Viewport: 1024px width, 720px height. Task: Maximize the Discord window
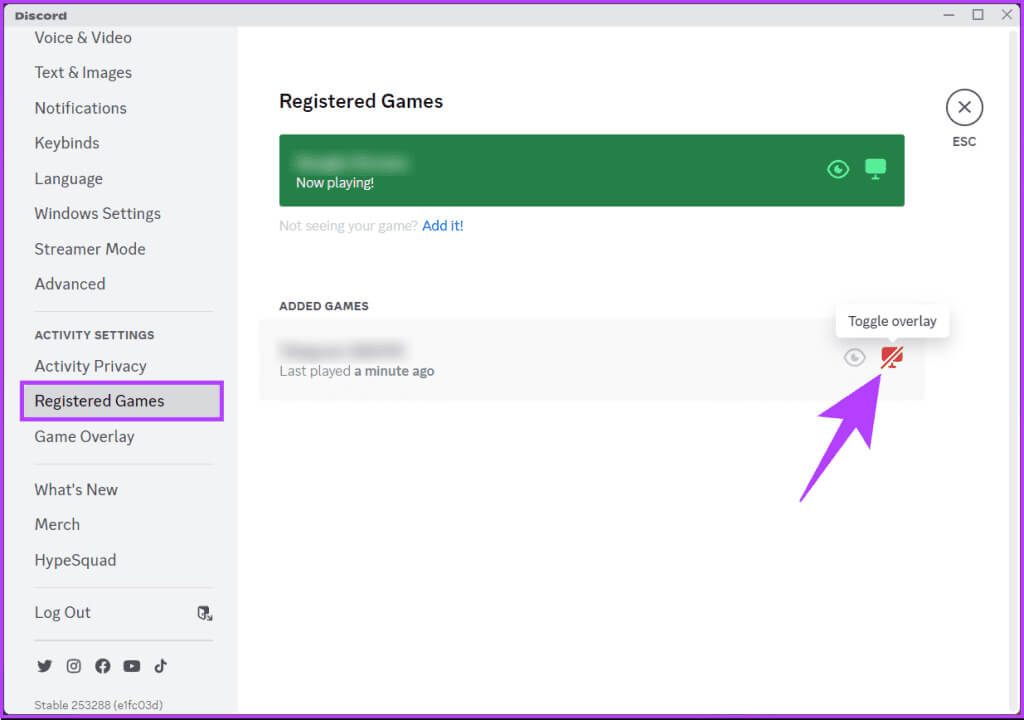click(x=977, y=14)
